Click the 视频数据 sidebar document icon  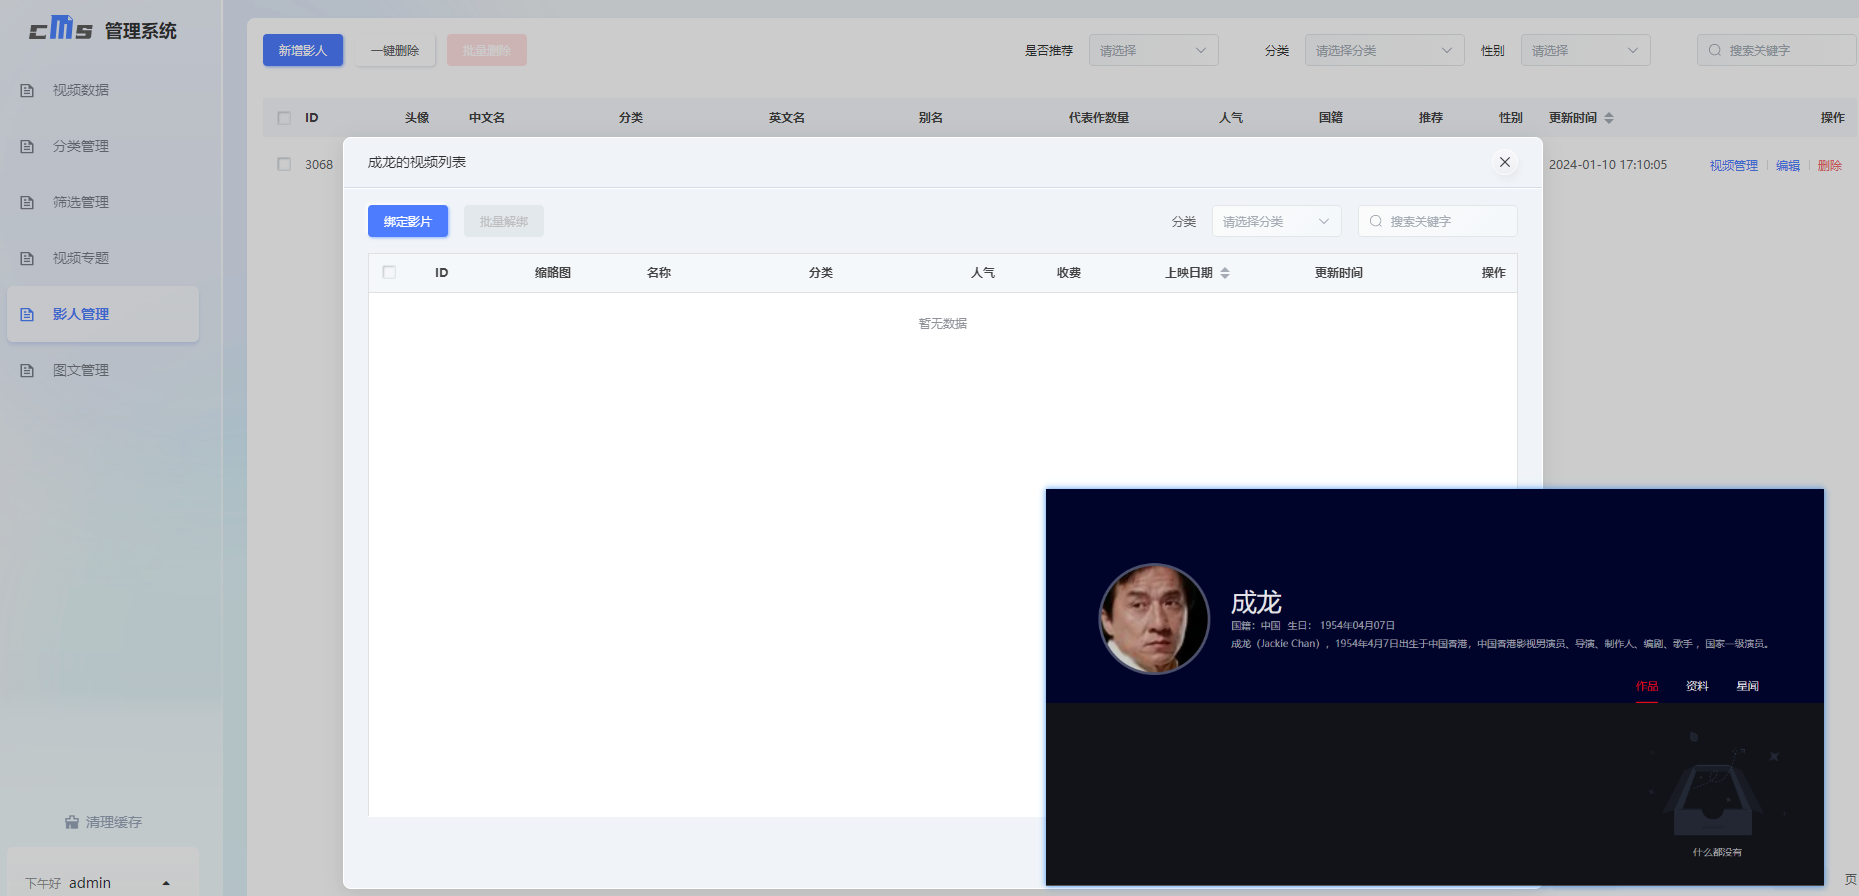click(x=27, y=91)
